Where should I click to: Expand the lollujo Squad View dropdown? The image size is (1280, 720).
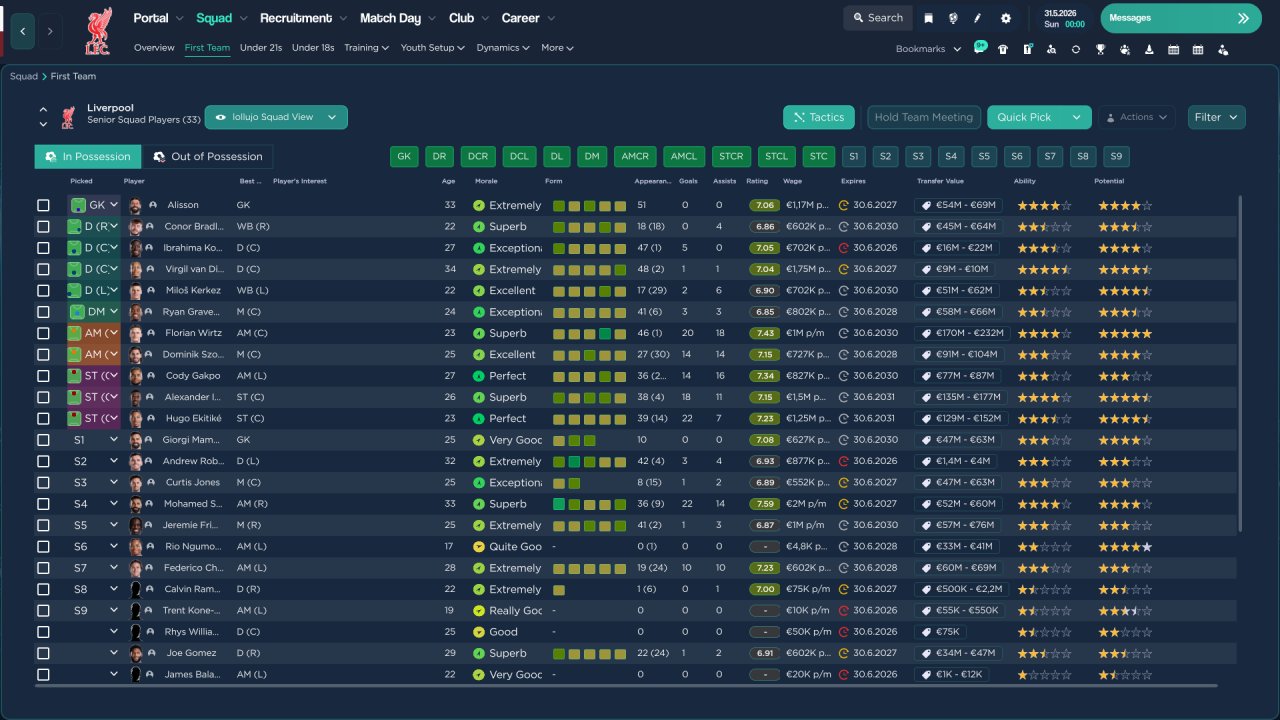point(276,117)
